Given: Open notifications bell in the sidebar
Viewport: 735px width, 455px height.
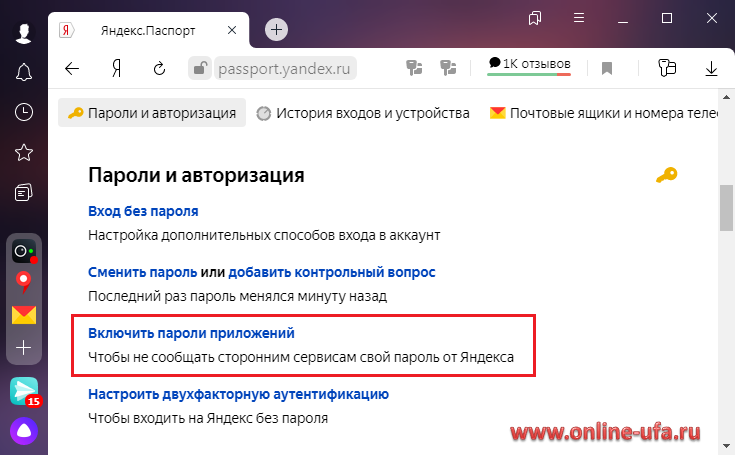Looking at the screenshot, I should [x=24, y=73].
